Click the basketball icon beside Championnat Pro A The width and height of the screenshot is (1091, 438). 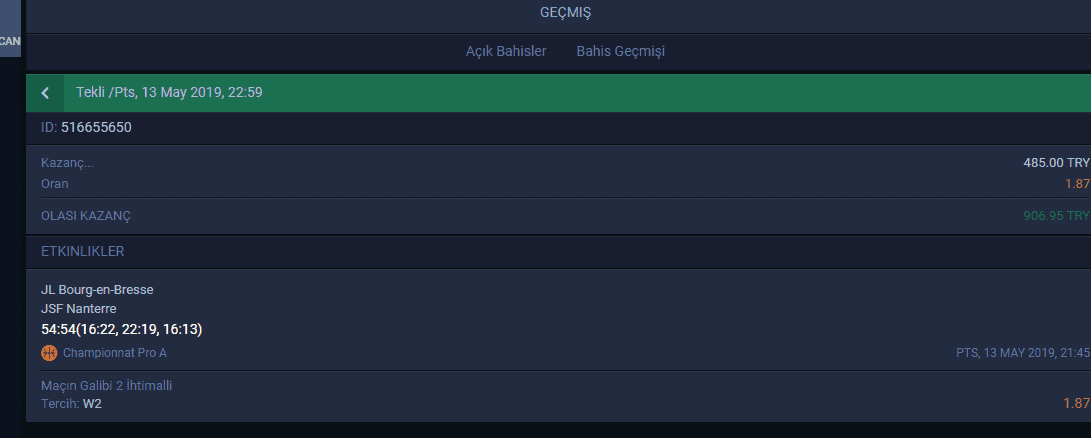click(x=49, y=353)
